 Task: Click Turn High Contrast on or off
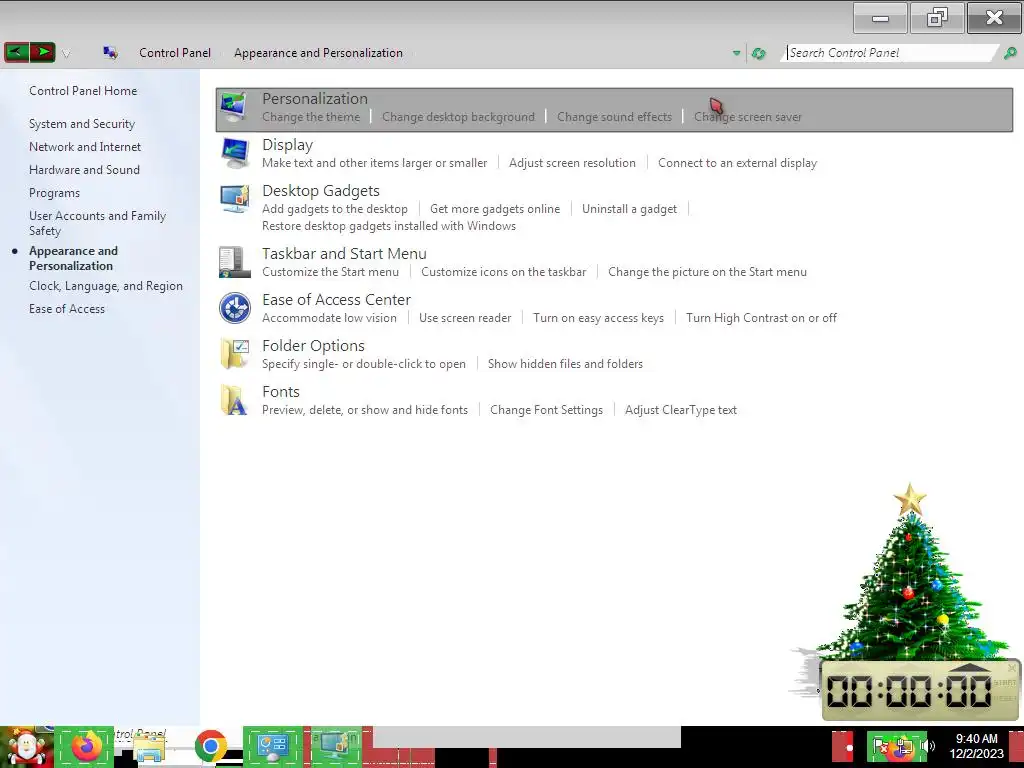761,318
